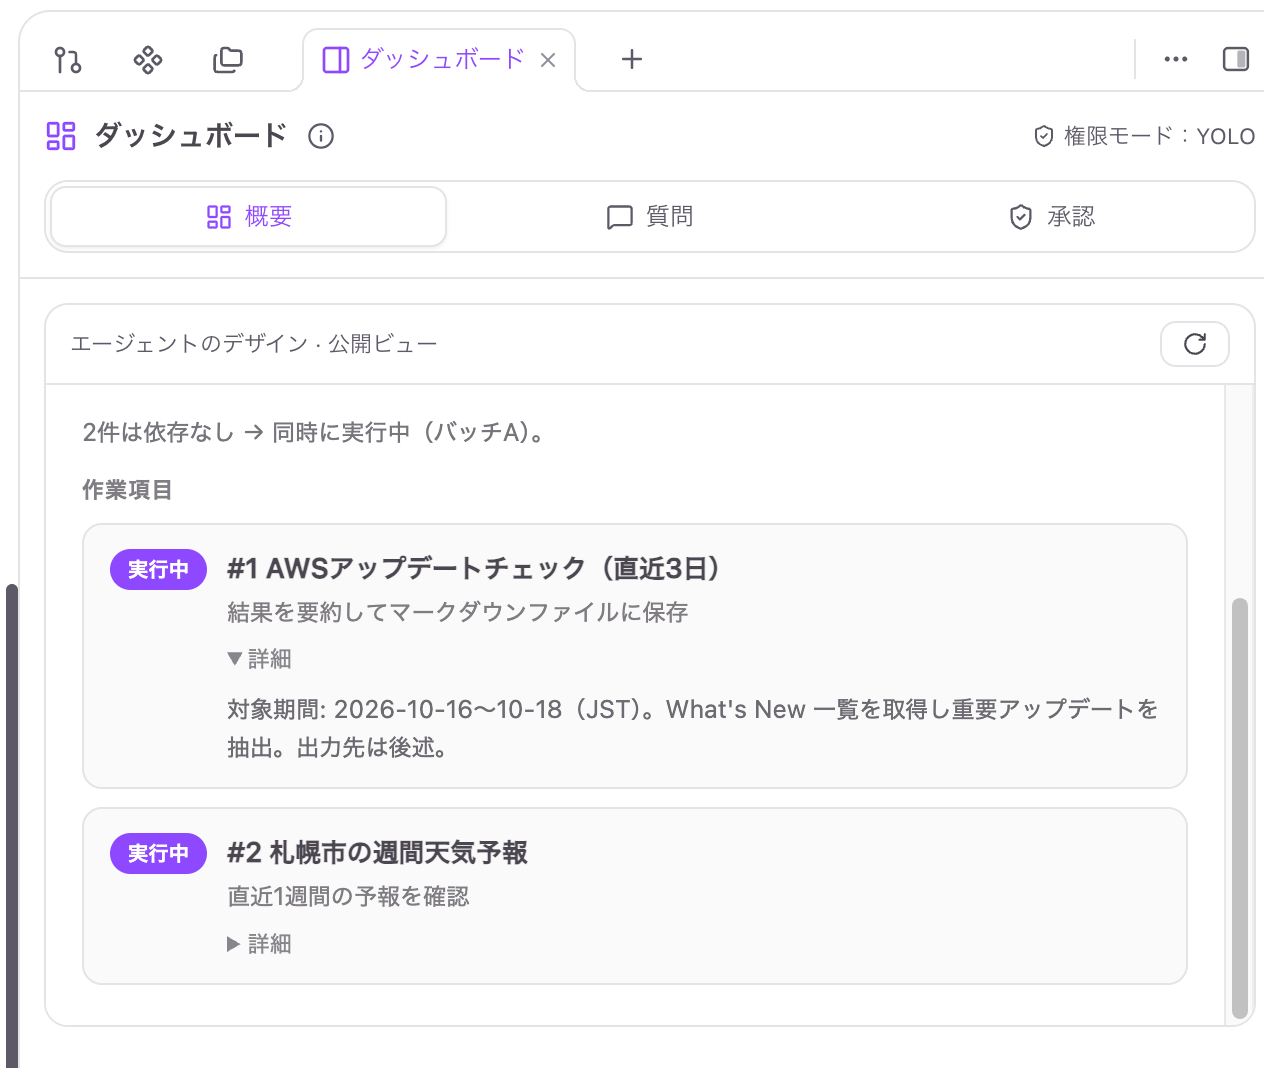This screenshot has width=1264, height=1068.
Task: Click the info icon next to ダッシュボード
Action: (x=321, y=136)
